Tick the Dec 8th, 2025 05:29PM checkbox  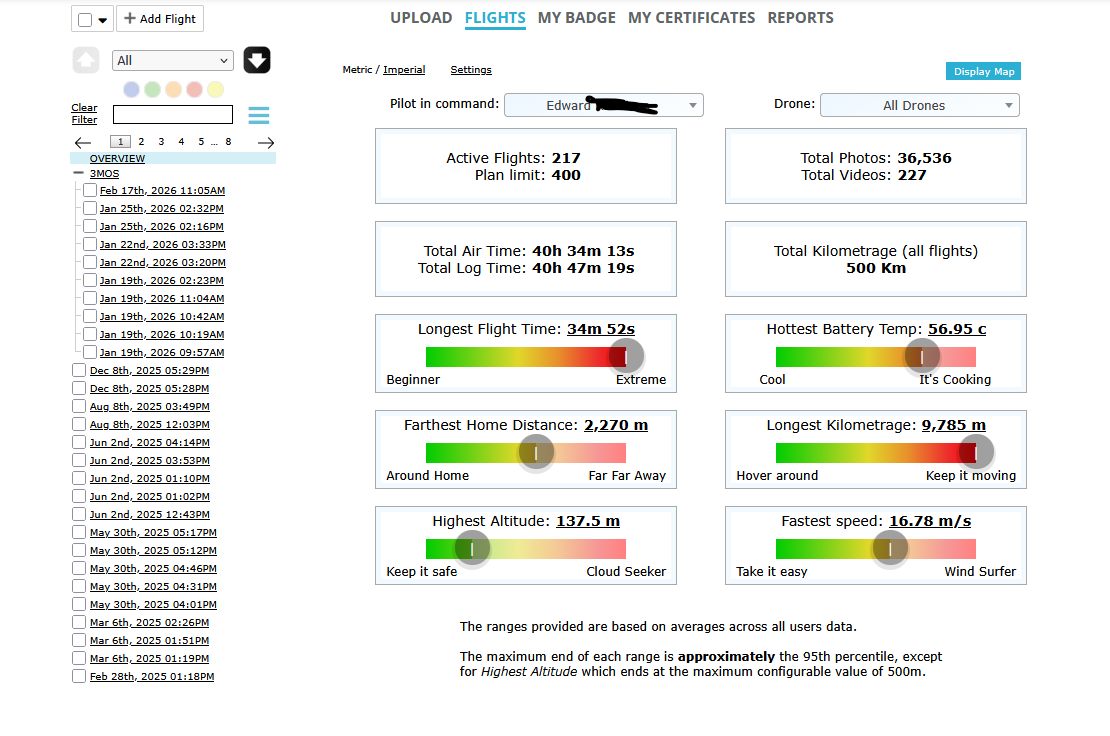click(79, 370)
